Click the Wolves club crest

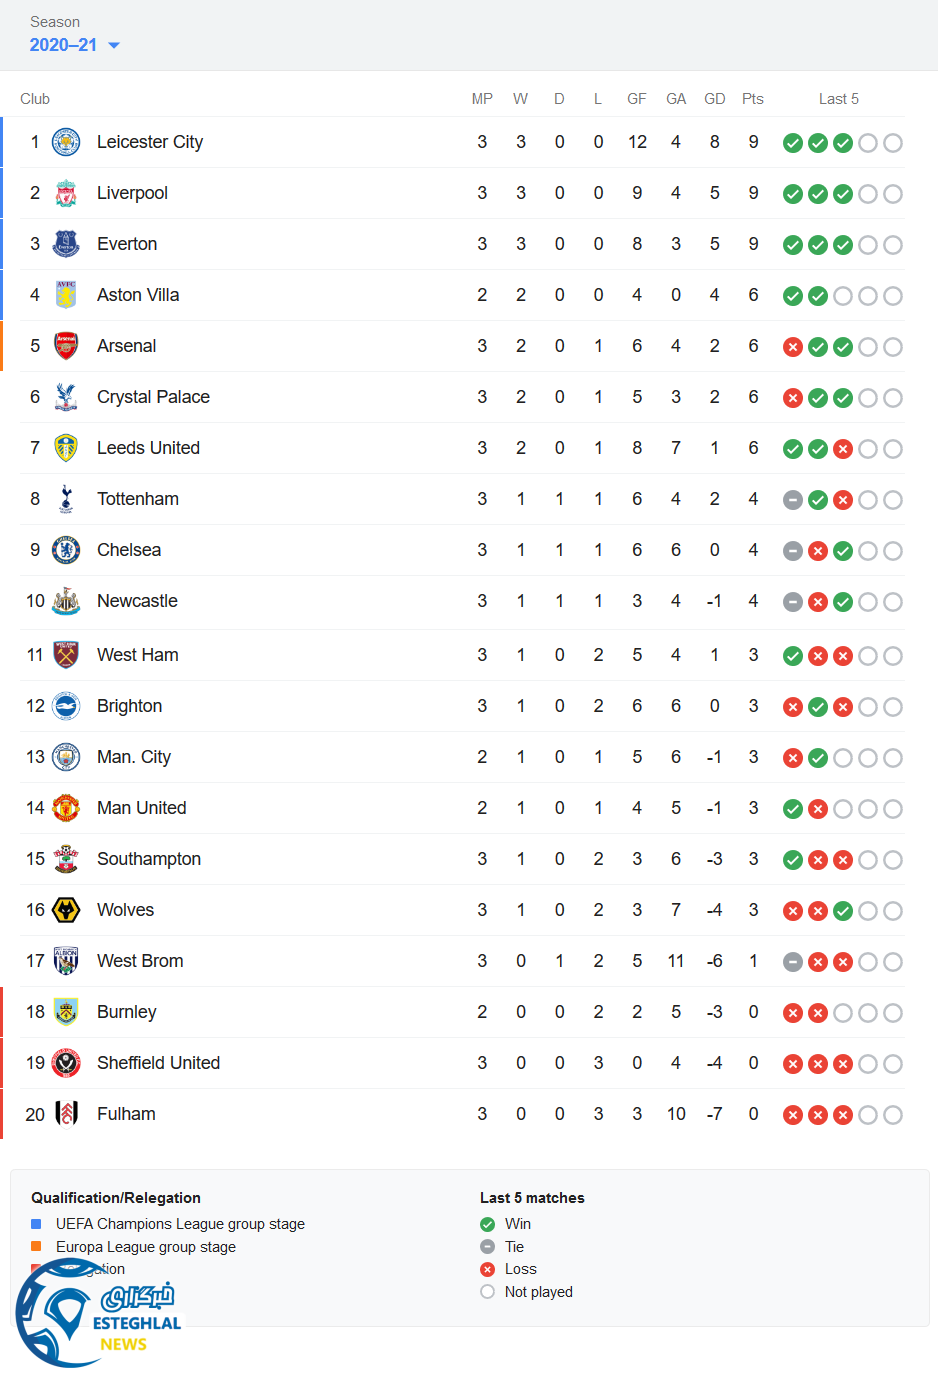pos(66,910)
